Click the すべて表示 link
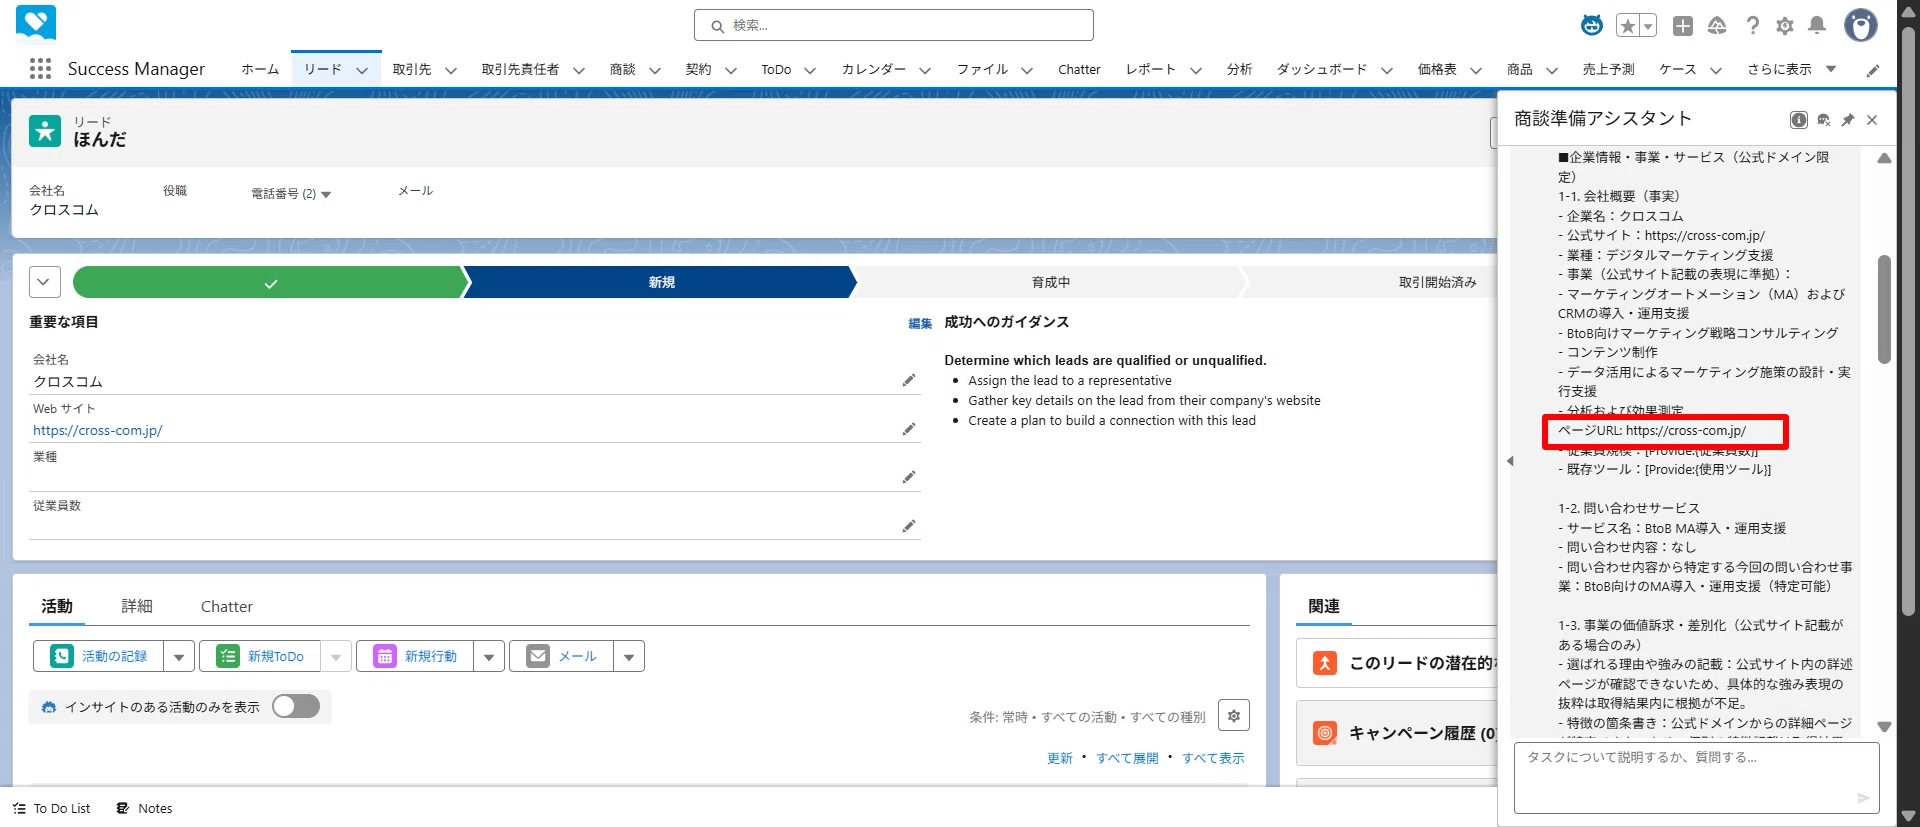 point(1213,758)
